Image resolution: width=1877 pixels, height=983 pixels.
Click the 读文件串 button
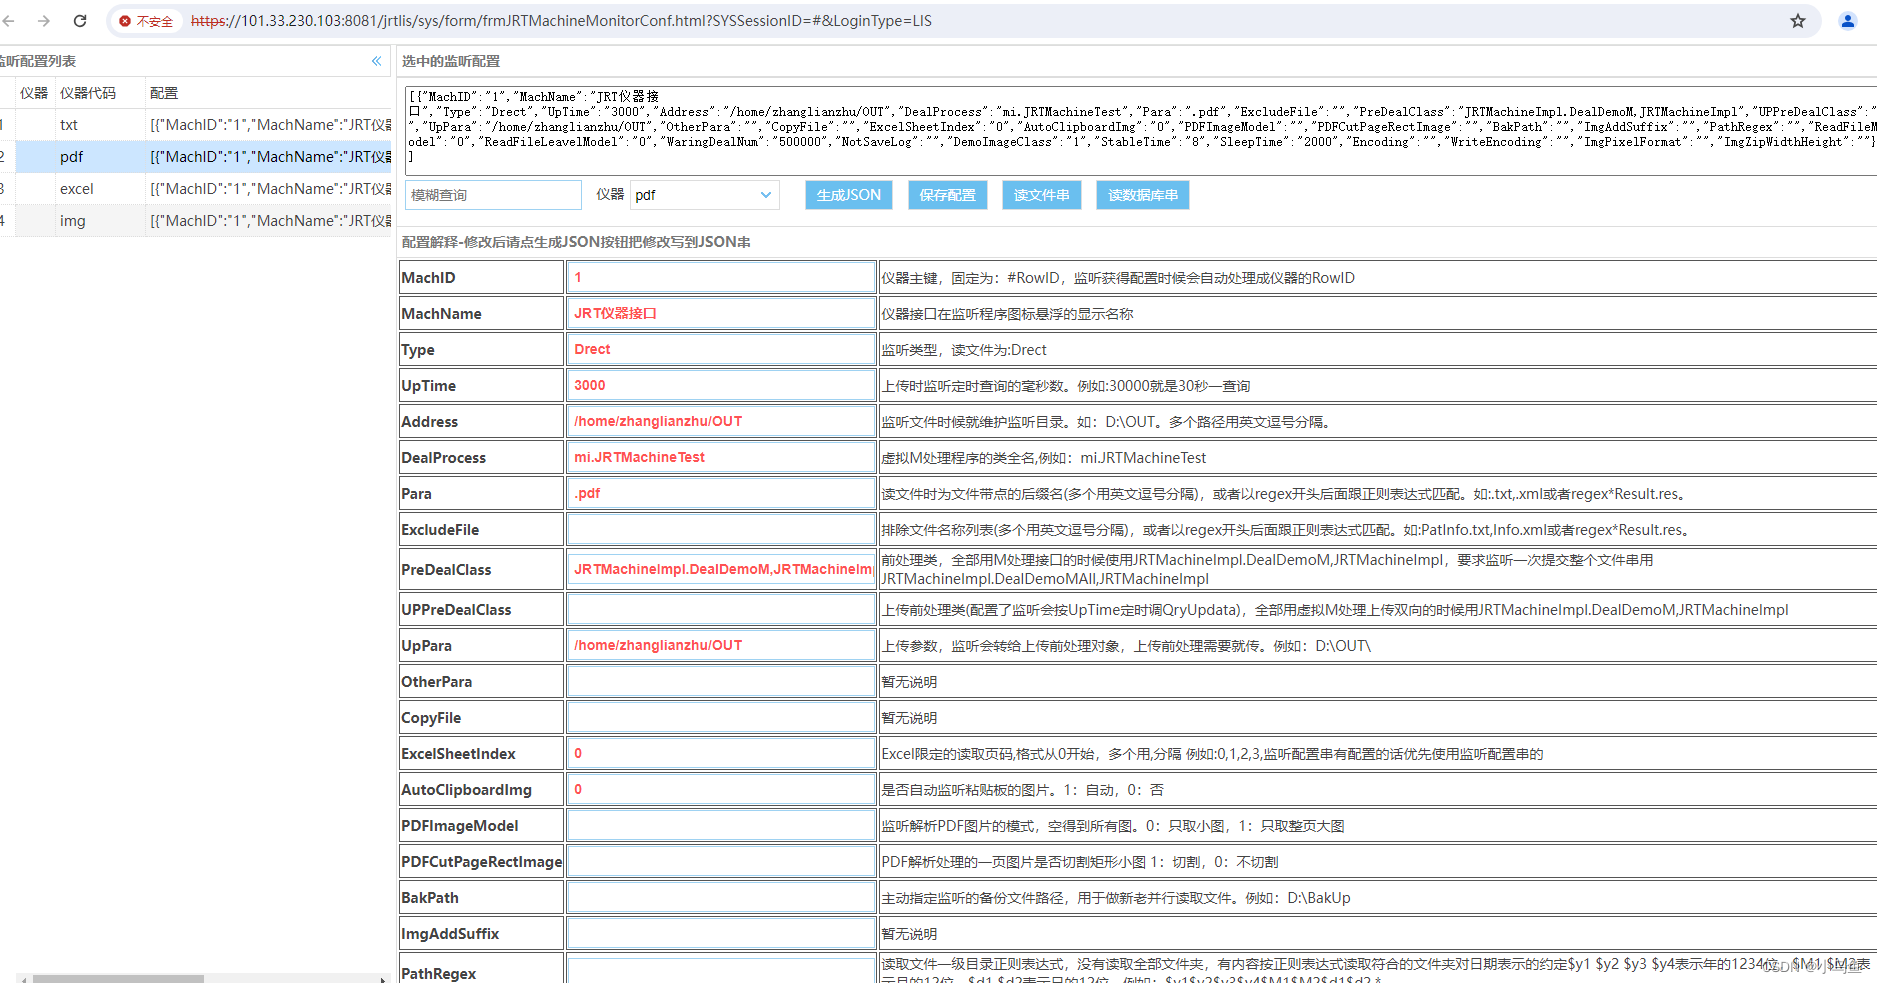tap(1042, 195)
